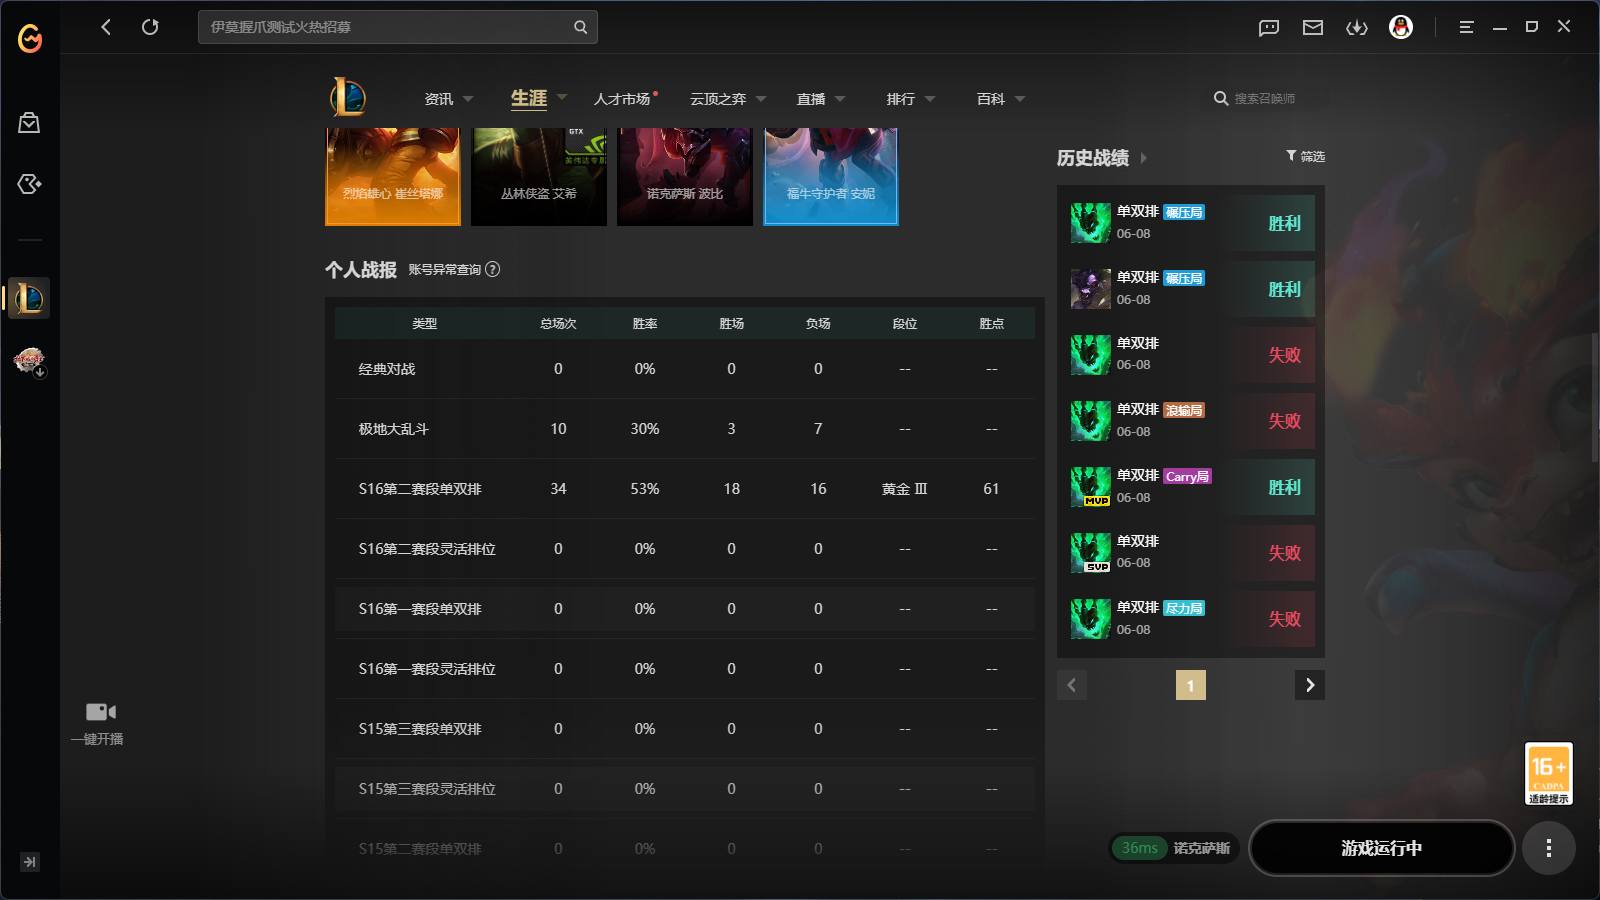Click the 16+ age rating badge
The height and width of the screenshot is (900, 1600).
(x=1549, y=773)
